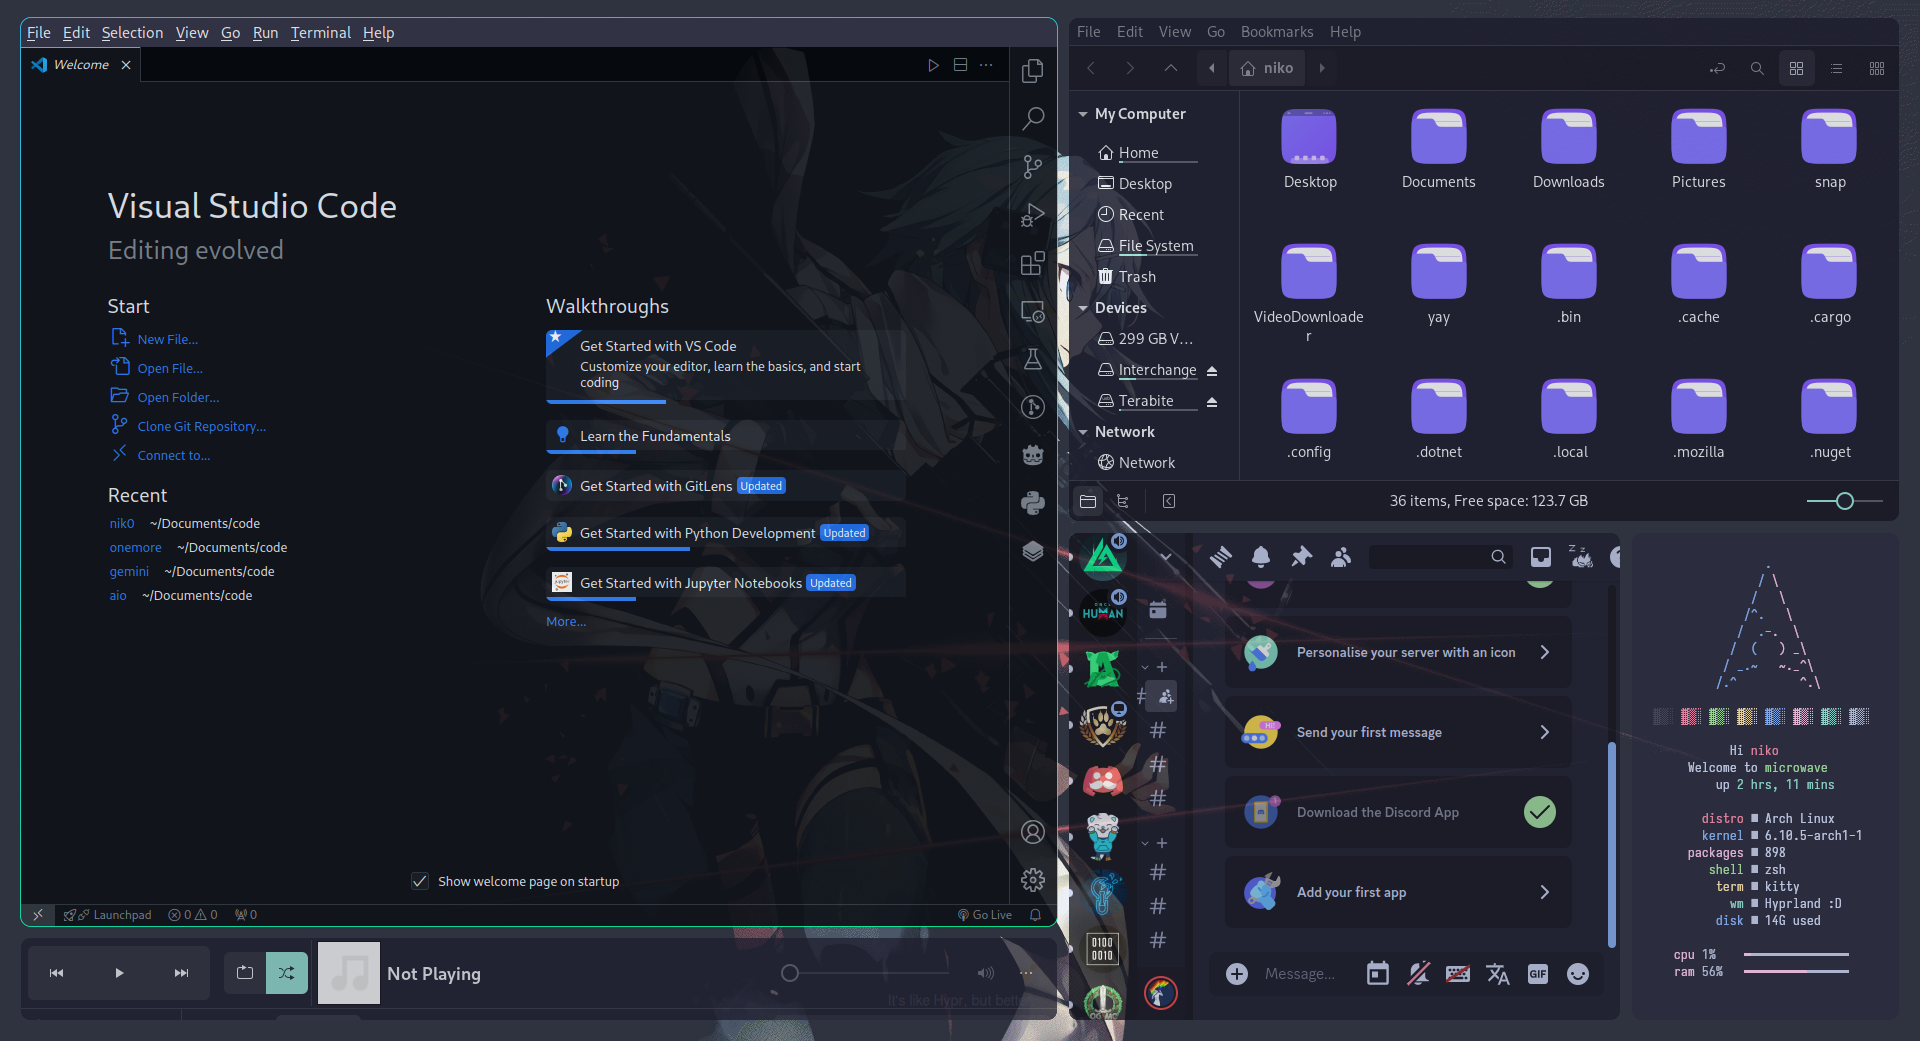
Task: Open notification settings bell in Discord toolbar
Action: coord(1261,557)
